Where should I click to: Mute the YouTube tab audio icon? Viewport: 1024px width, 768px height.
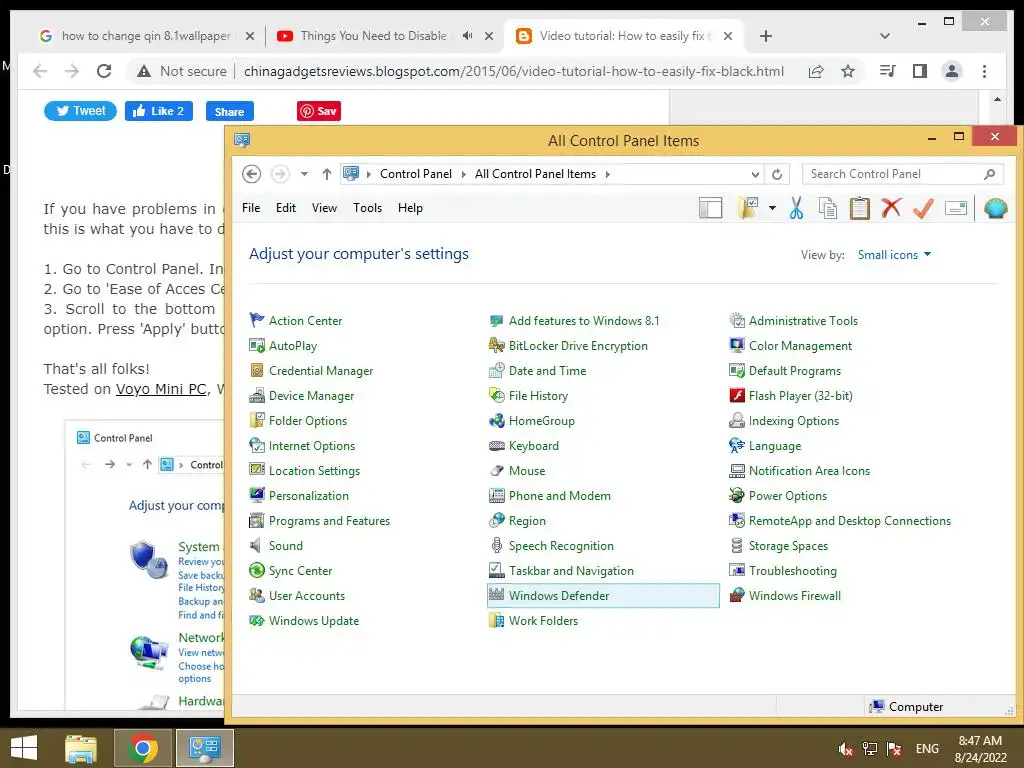click(x=468, y=36)
